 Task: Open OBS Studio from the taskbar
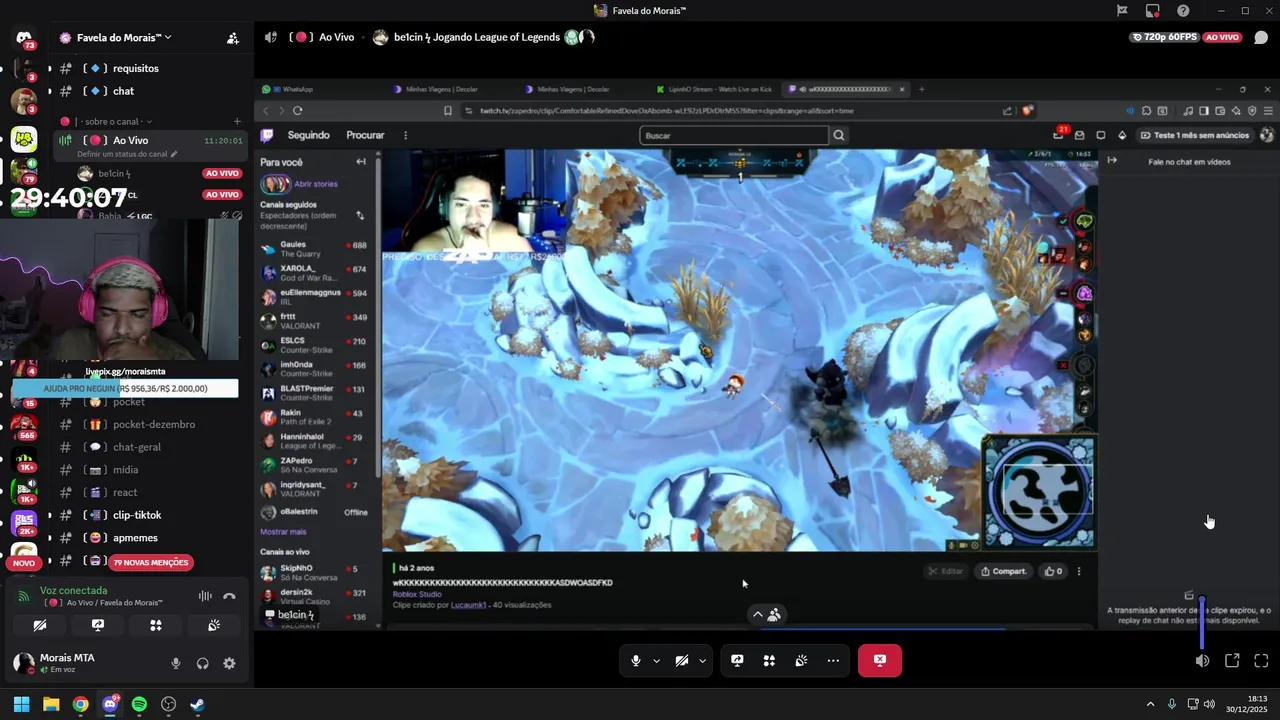pyautogui.click(x=168, y=704)
